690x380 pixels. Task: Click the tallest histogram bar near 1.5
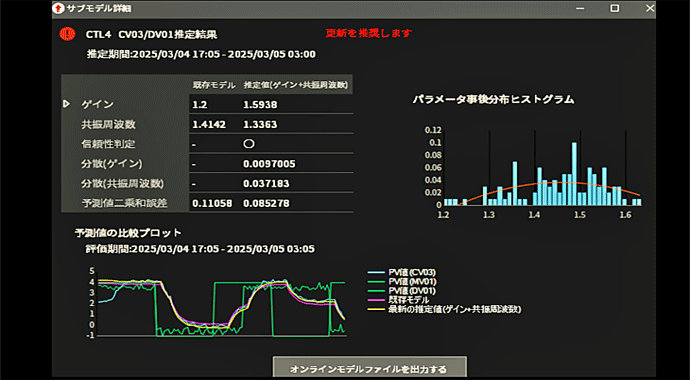574,173
